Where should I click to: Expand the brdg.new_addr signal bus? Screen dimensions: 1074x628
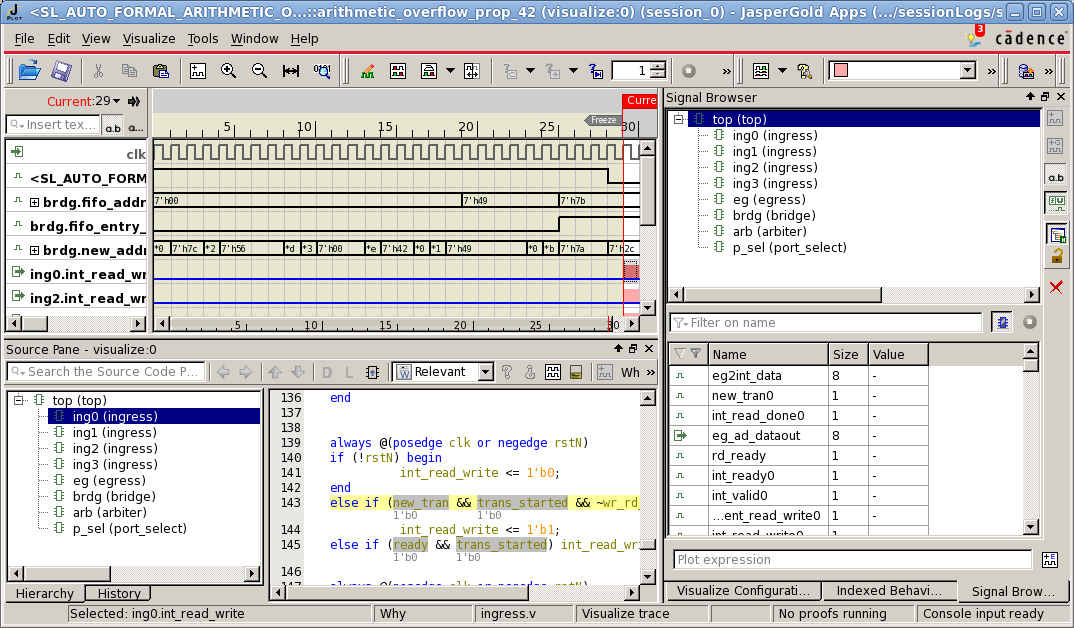click(34, 250)
